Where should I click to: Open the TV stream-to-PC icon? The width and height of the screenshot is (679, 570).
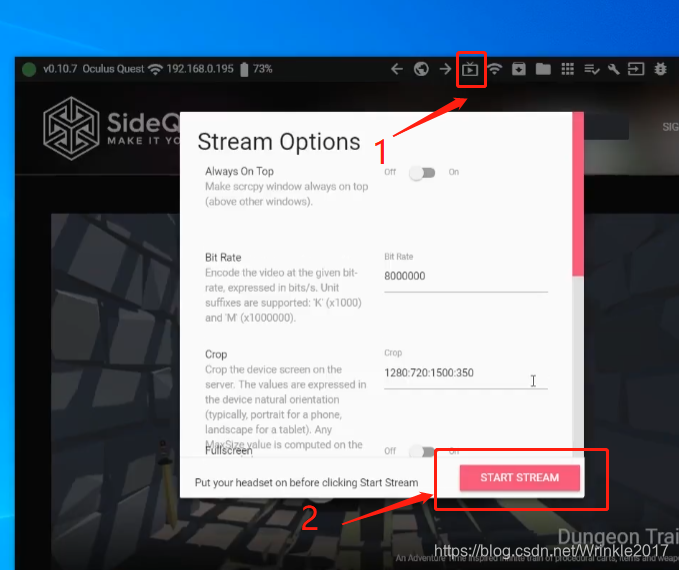(x=470, y=69)
